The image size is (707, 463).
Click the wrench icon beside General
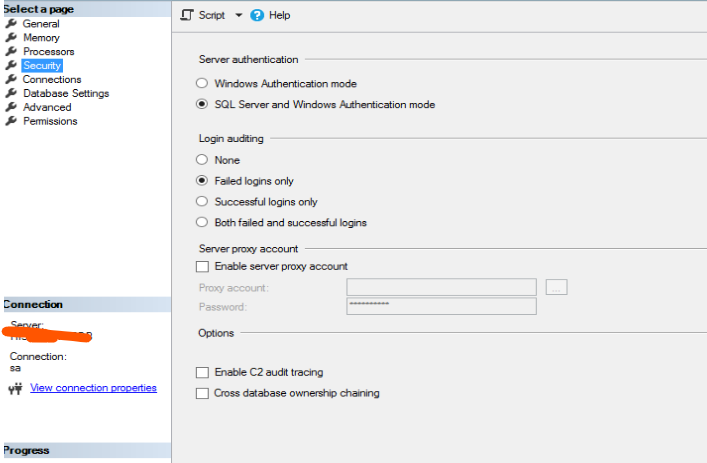(x=11, y=23)
